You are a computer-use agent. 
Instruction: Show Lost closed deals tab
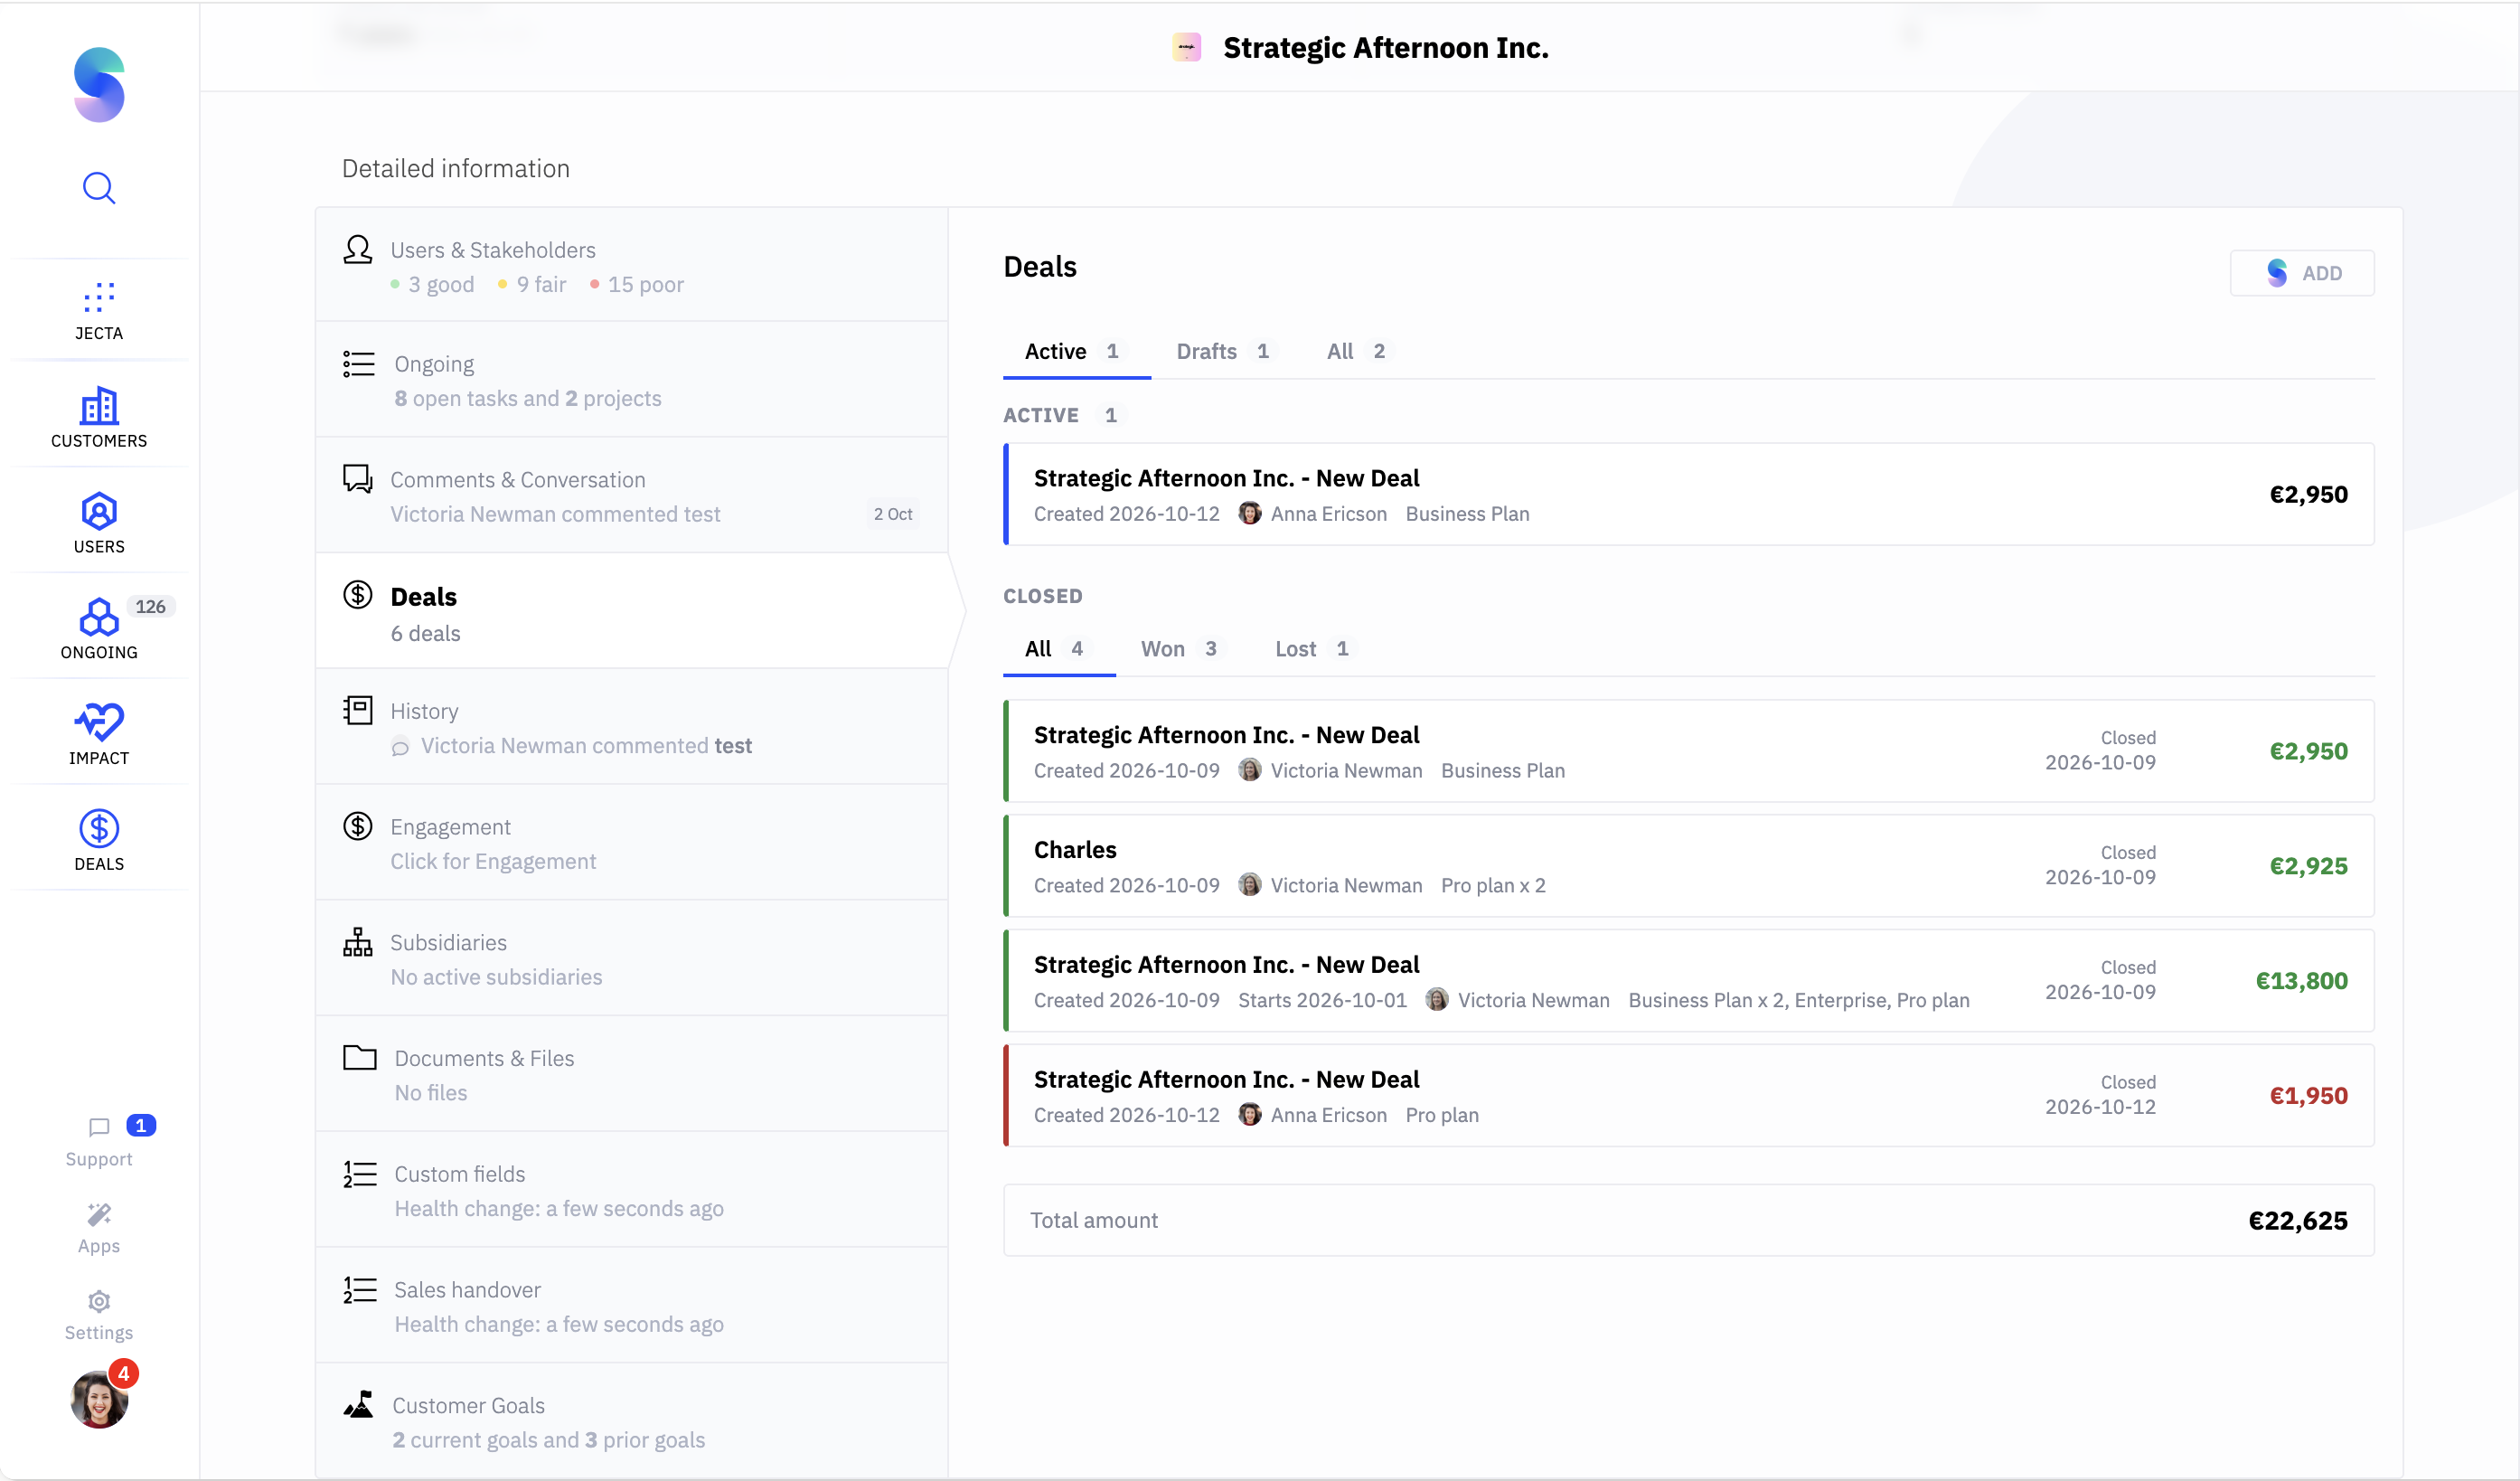click(x=1312, y=649)
